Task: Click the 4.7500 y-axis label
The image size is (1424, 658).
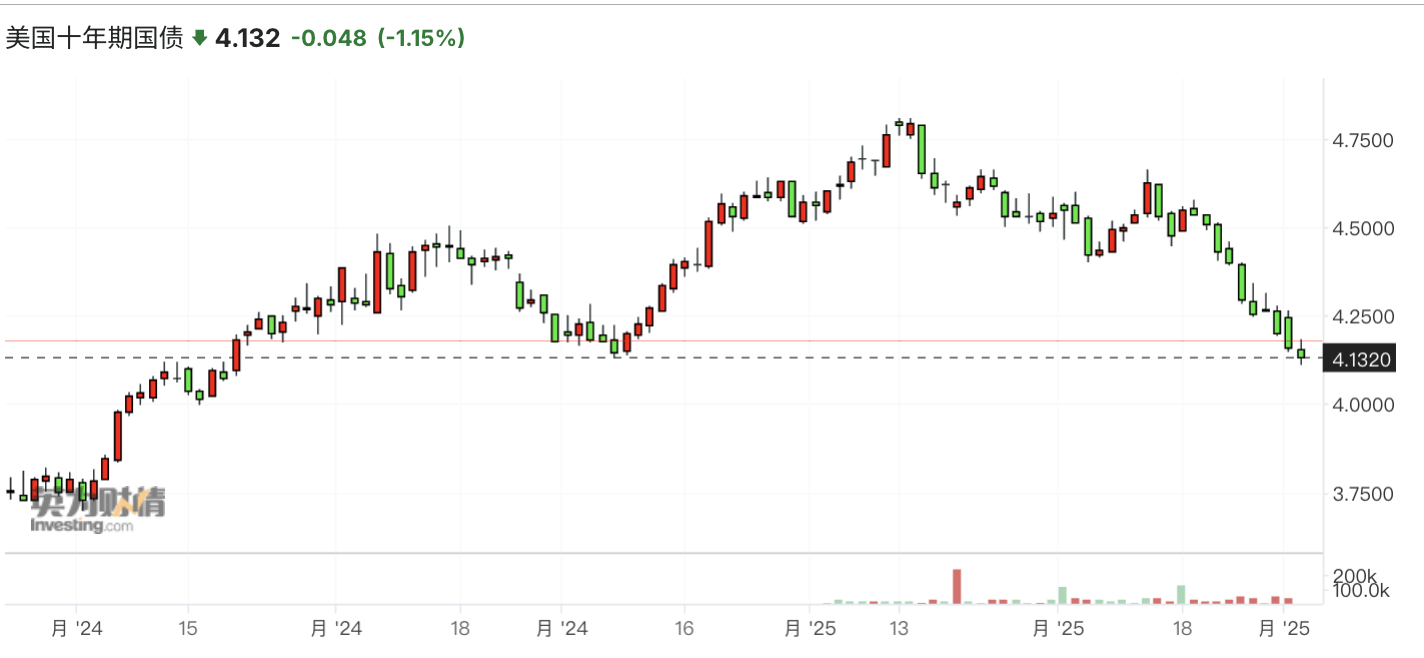Action: [x=1362, y=141]
